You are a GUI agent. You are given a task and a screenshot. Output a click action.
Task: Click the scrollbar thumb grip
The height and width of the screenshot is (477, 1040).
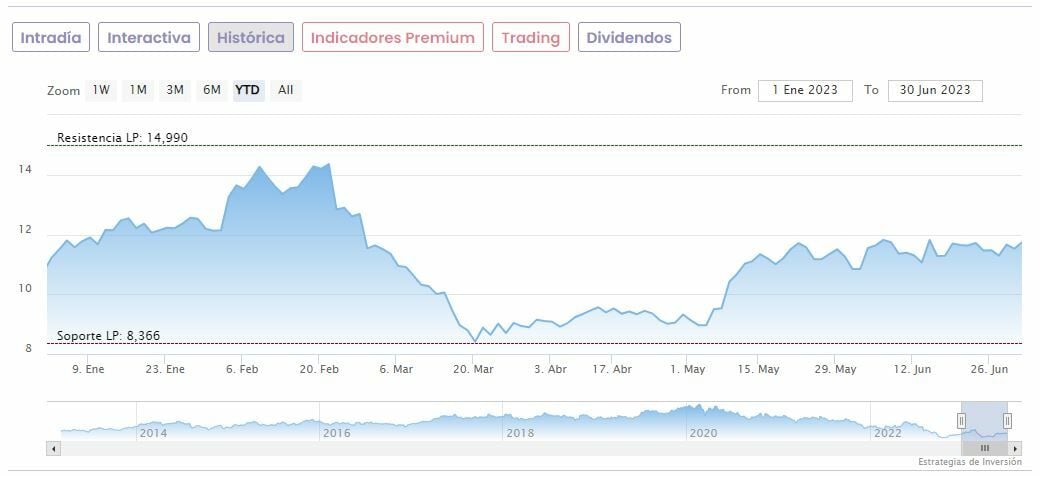click(x=984, y=449)
